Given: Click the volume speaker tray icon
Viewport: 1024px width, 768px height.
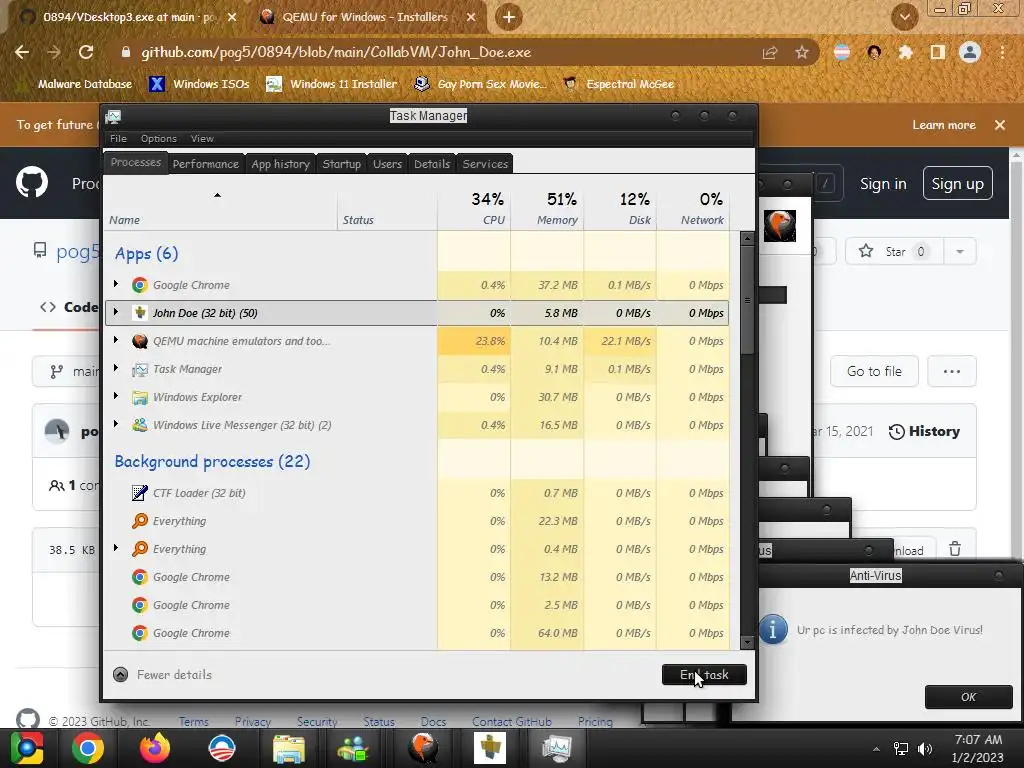Looking at the screenshot, I should tap(925, 749).
